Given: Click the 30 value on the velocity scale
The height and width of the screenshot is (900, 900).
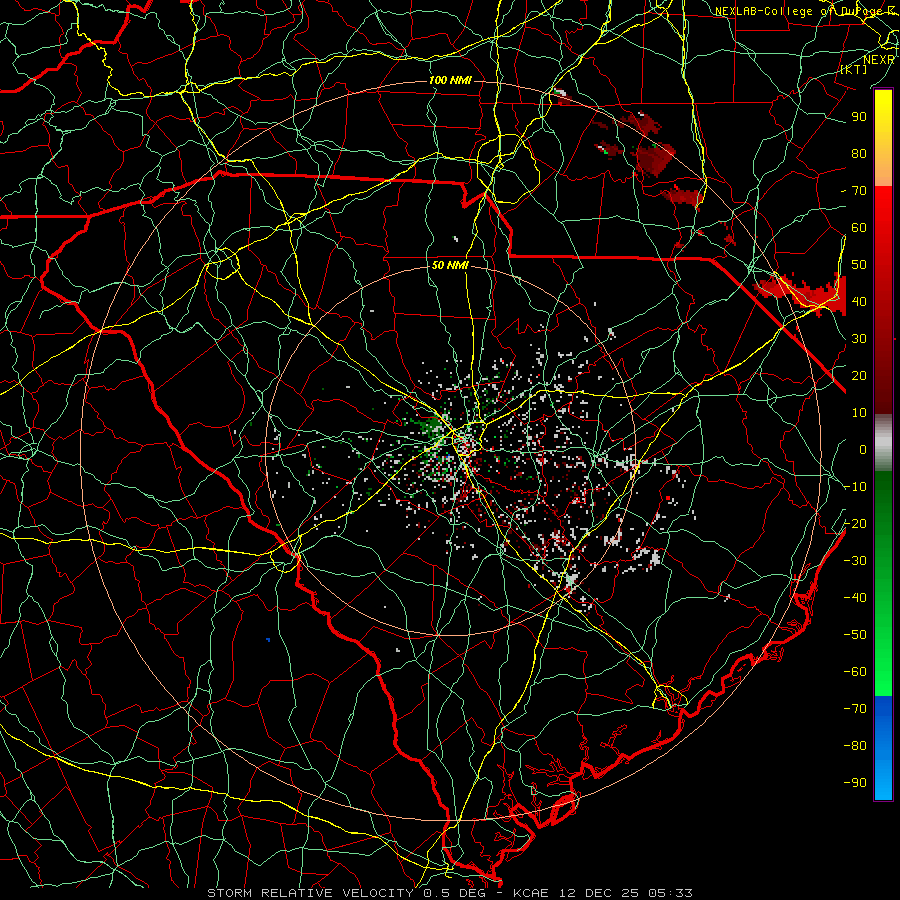Looking at the screenshot, I should click(859, 339).
